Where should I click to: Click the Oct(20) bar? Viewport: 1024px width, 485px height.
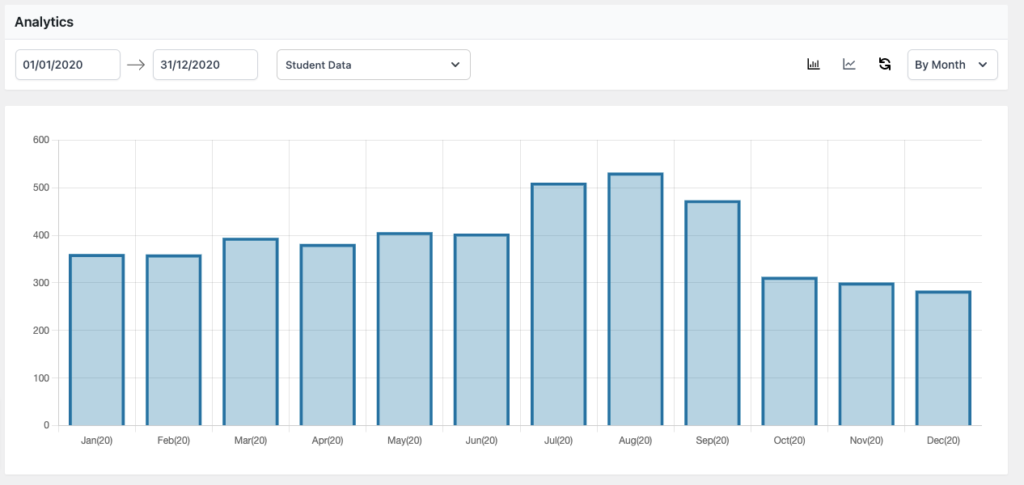[790, 351]
